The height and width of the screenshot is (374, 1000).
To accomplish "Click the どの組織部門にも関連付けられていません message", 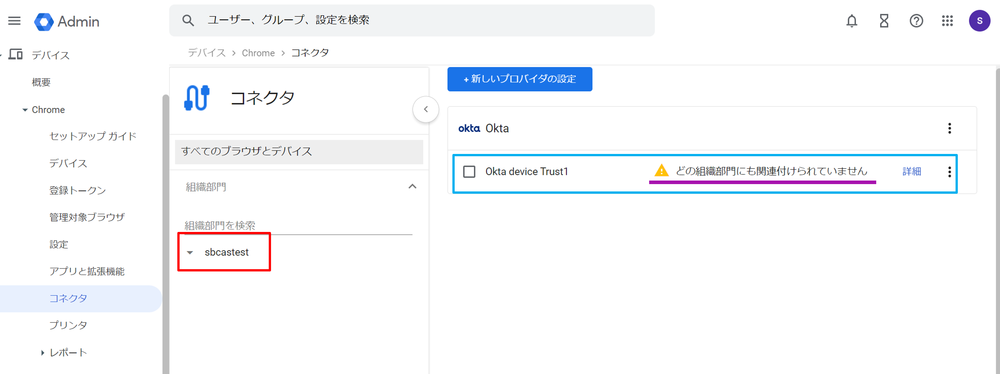I will (772, 171).
